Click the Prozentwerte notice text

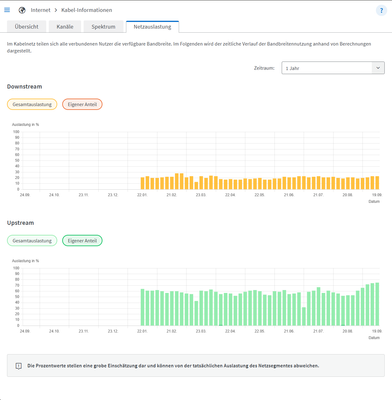point(173,366)
